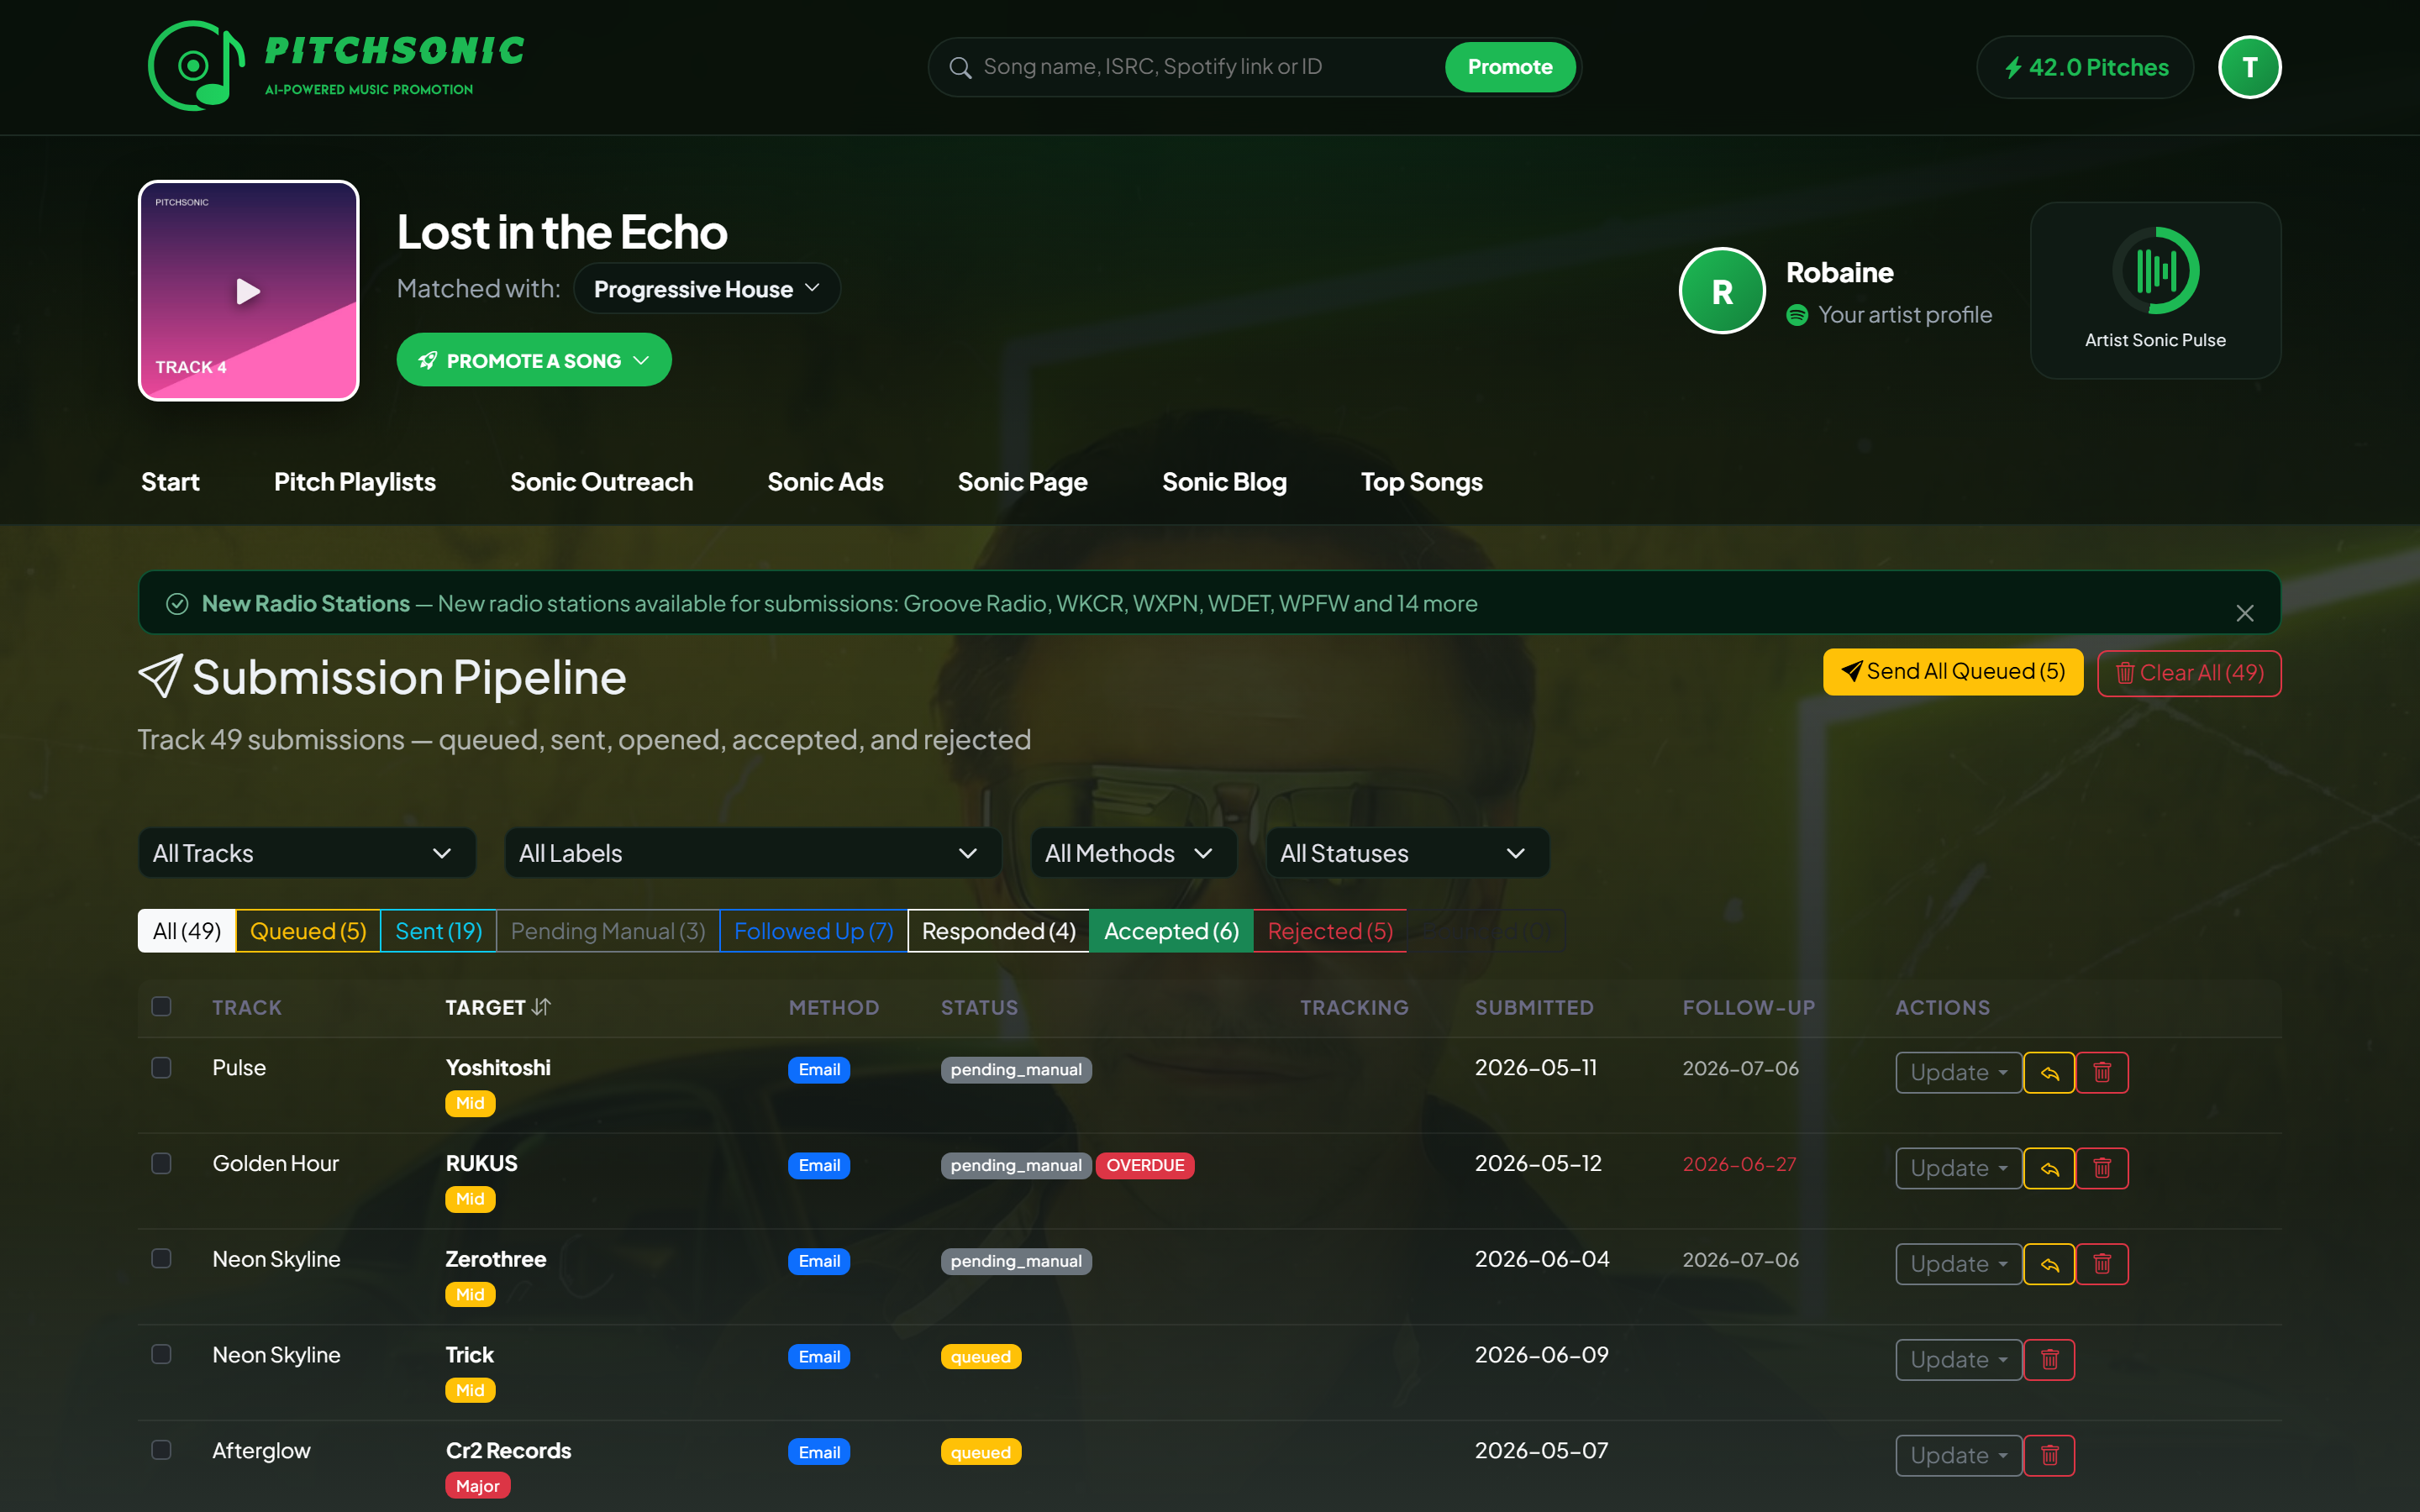Filter by Accepted (6) tab
This screenshot has height=1512, width=2420.
point(1170,931)
